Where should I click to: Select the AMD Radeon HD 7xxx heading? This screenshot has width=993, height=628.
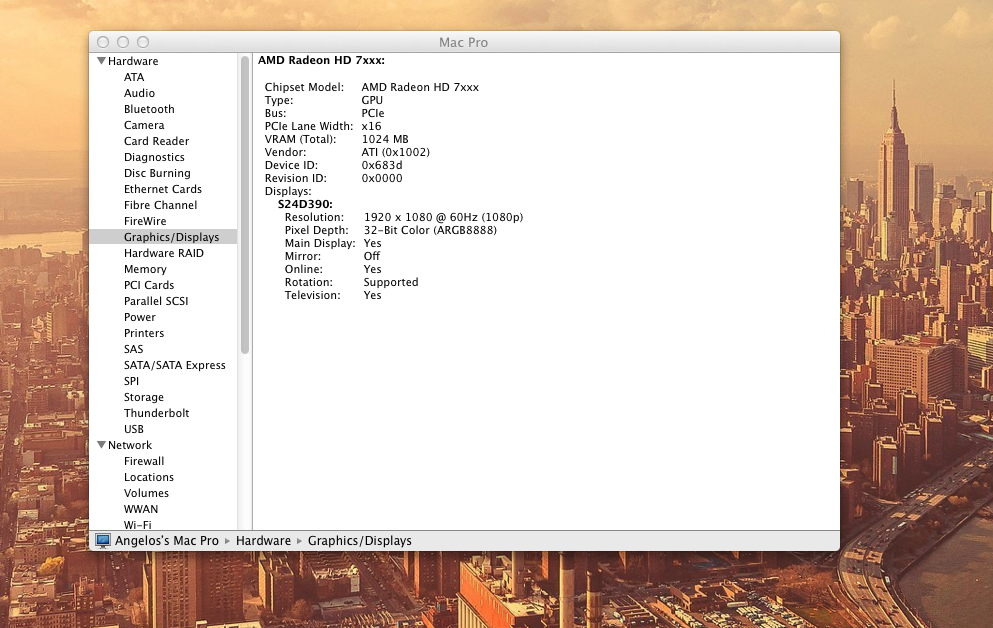321,60
